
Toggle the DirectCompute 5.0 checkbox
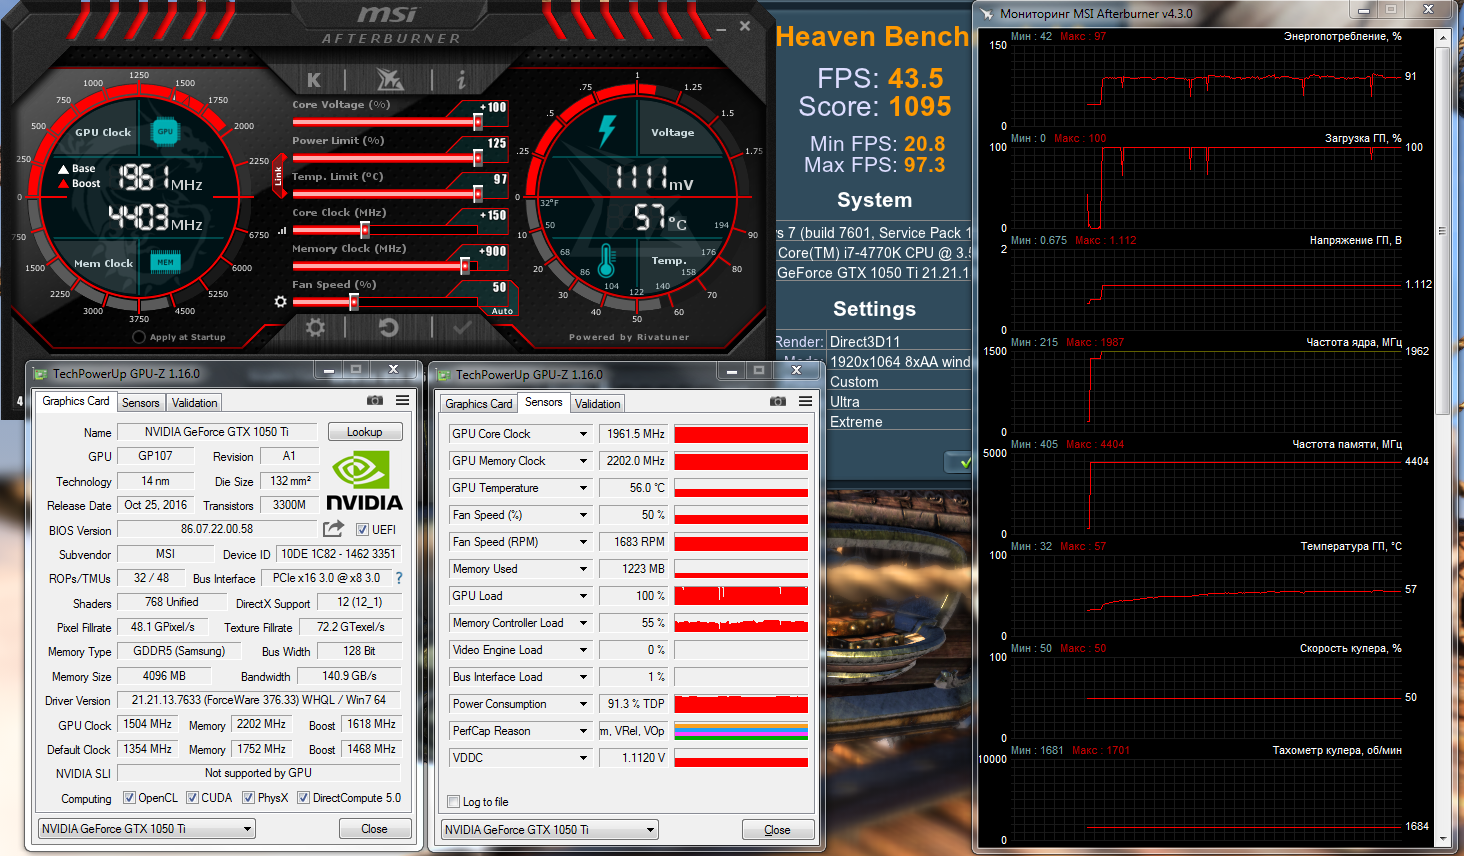[303, 798]
